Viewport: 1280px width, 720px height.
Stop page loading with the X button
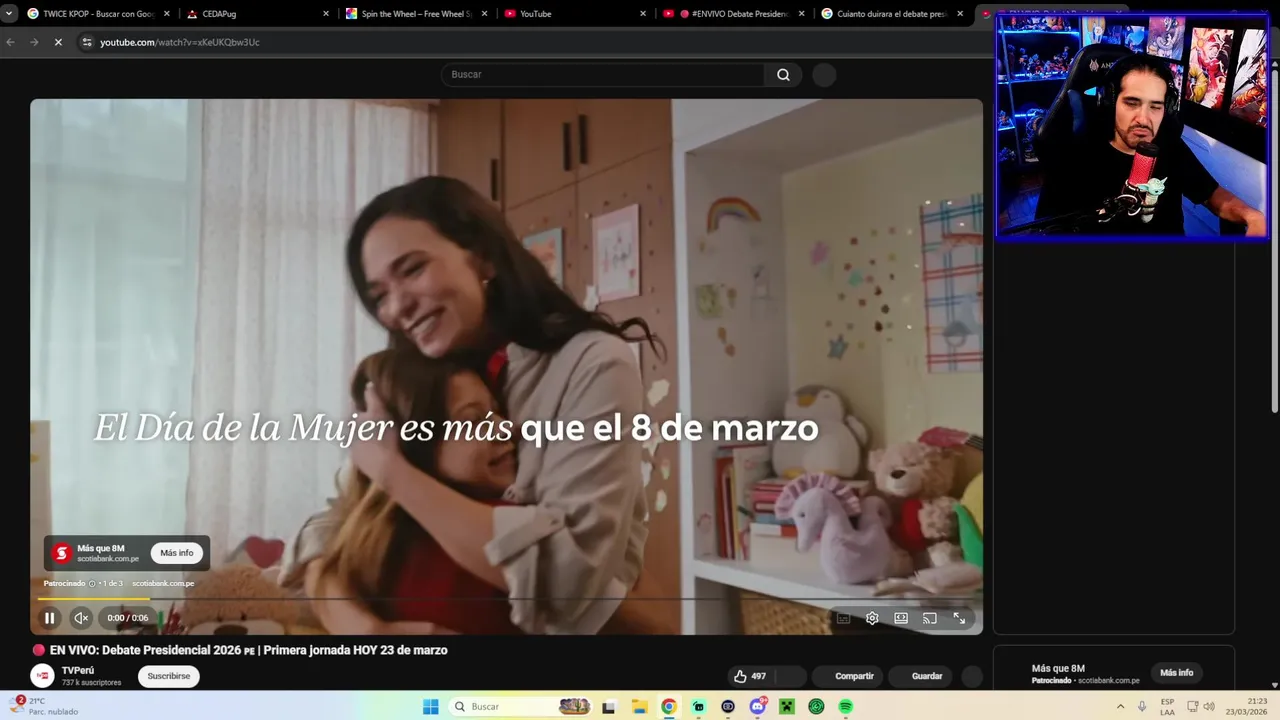coord(58,42)
